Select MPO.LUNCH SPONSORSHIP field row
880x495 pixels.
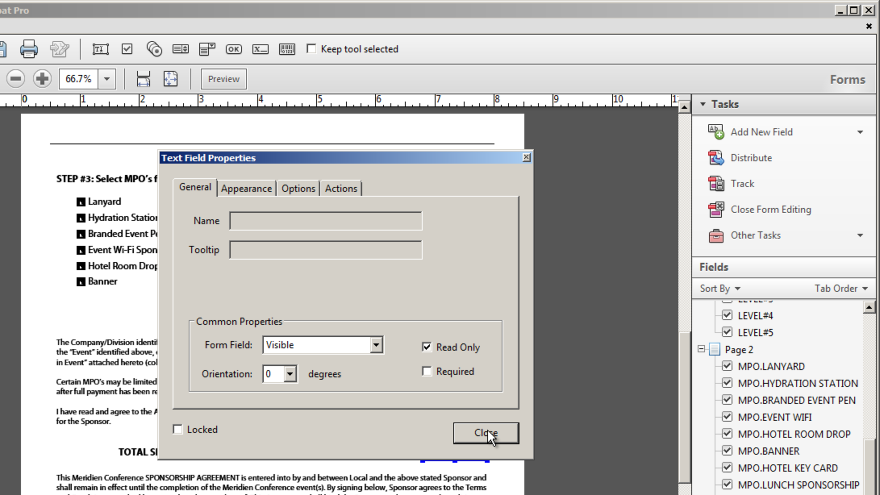(x=798, y=484)
